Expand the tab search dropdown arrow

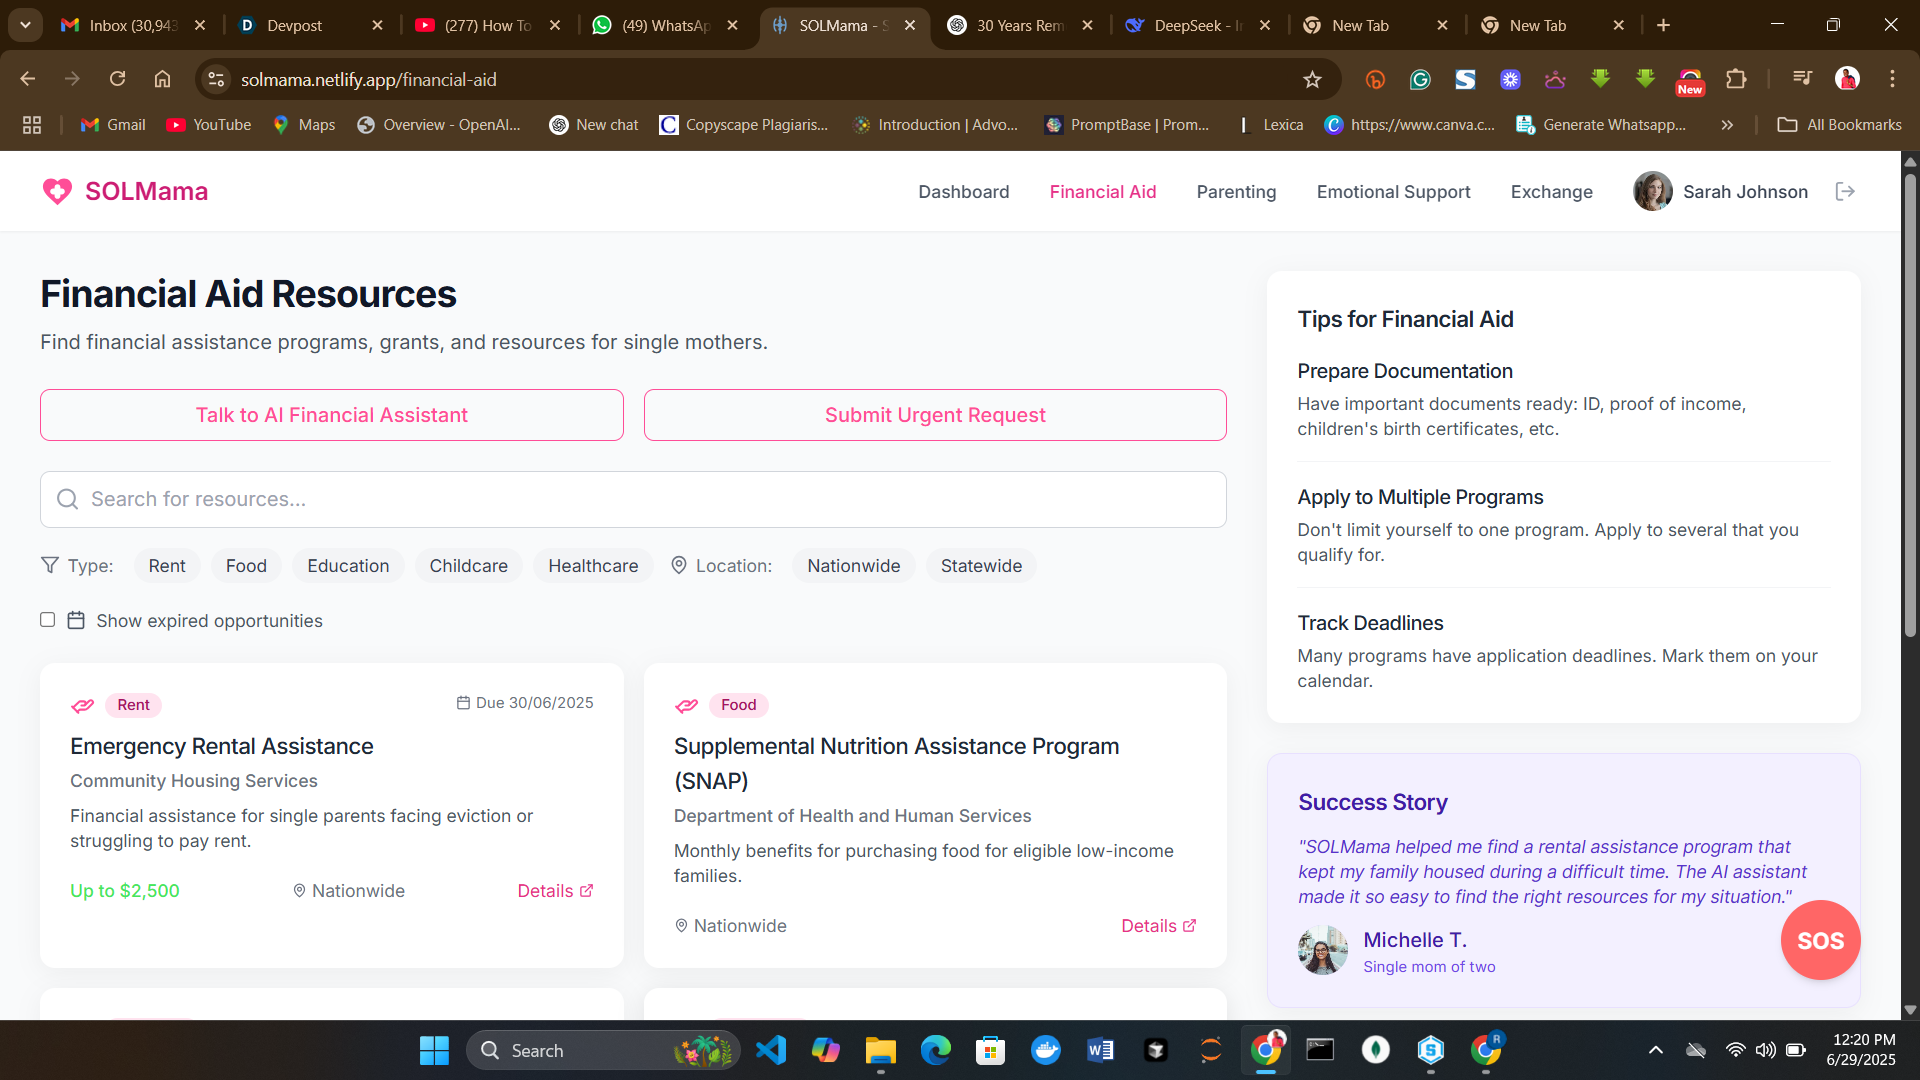pyautogui.click(x=25, y=25)
